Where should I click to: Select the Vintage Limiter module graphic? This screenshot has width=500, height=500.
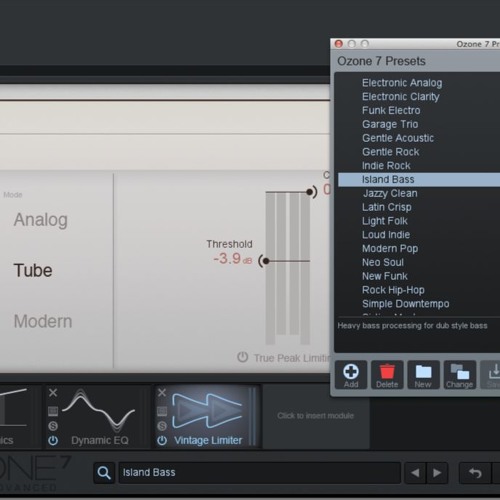pyautogui.click(x=207, y=411)
